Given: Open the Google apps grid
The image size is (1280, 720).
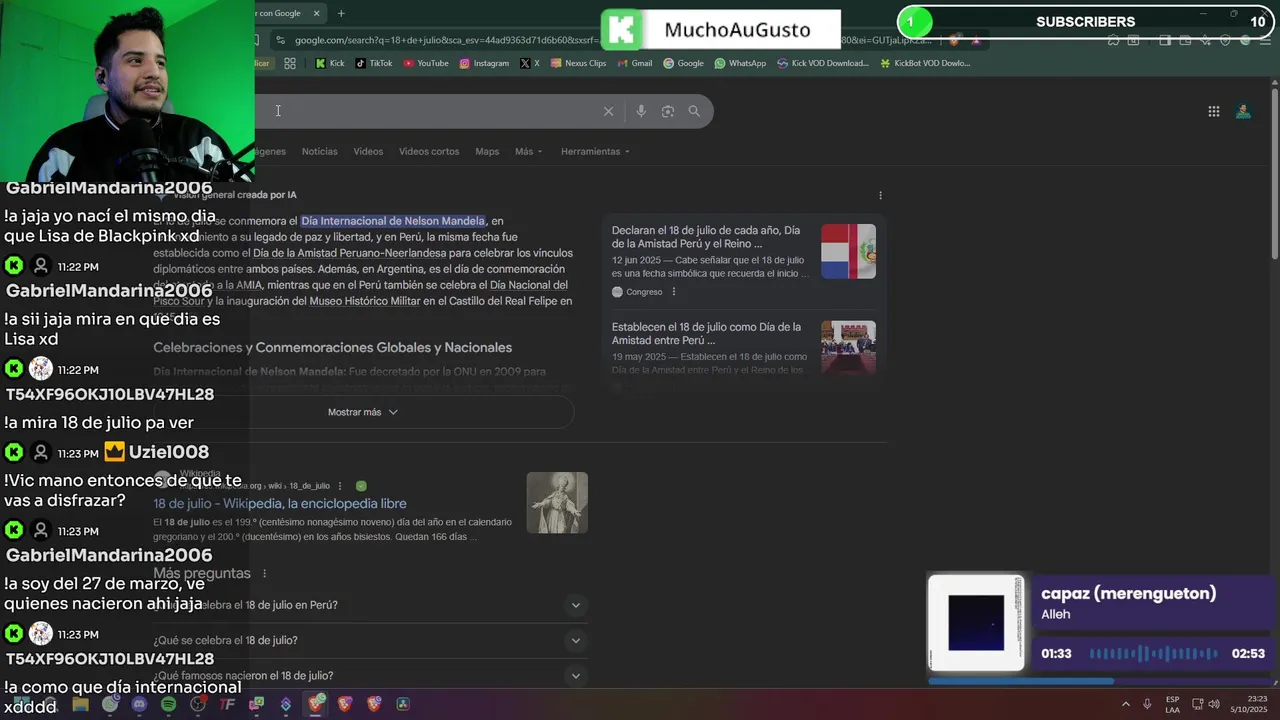Looking at the screenshot, I should click(1214, 112).
